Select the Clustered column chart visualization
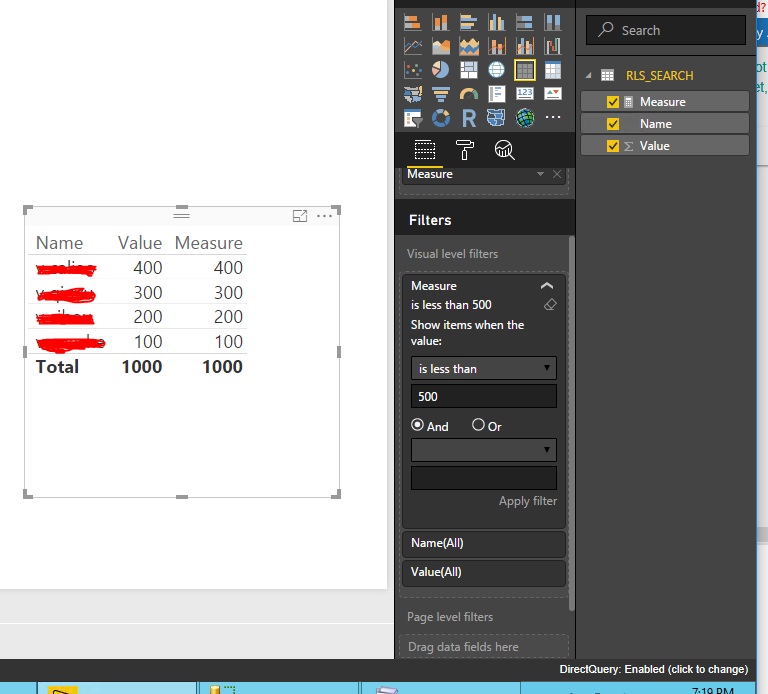768x694 pixels. pyautogui.click(x=497, y=23)
